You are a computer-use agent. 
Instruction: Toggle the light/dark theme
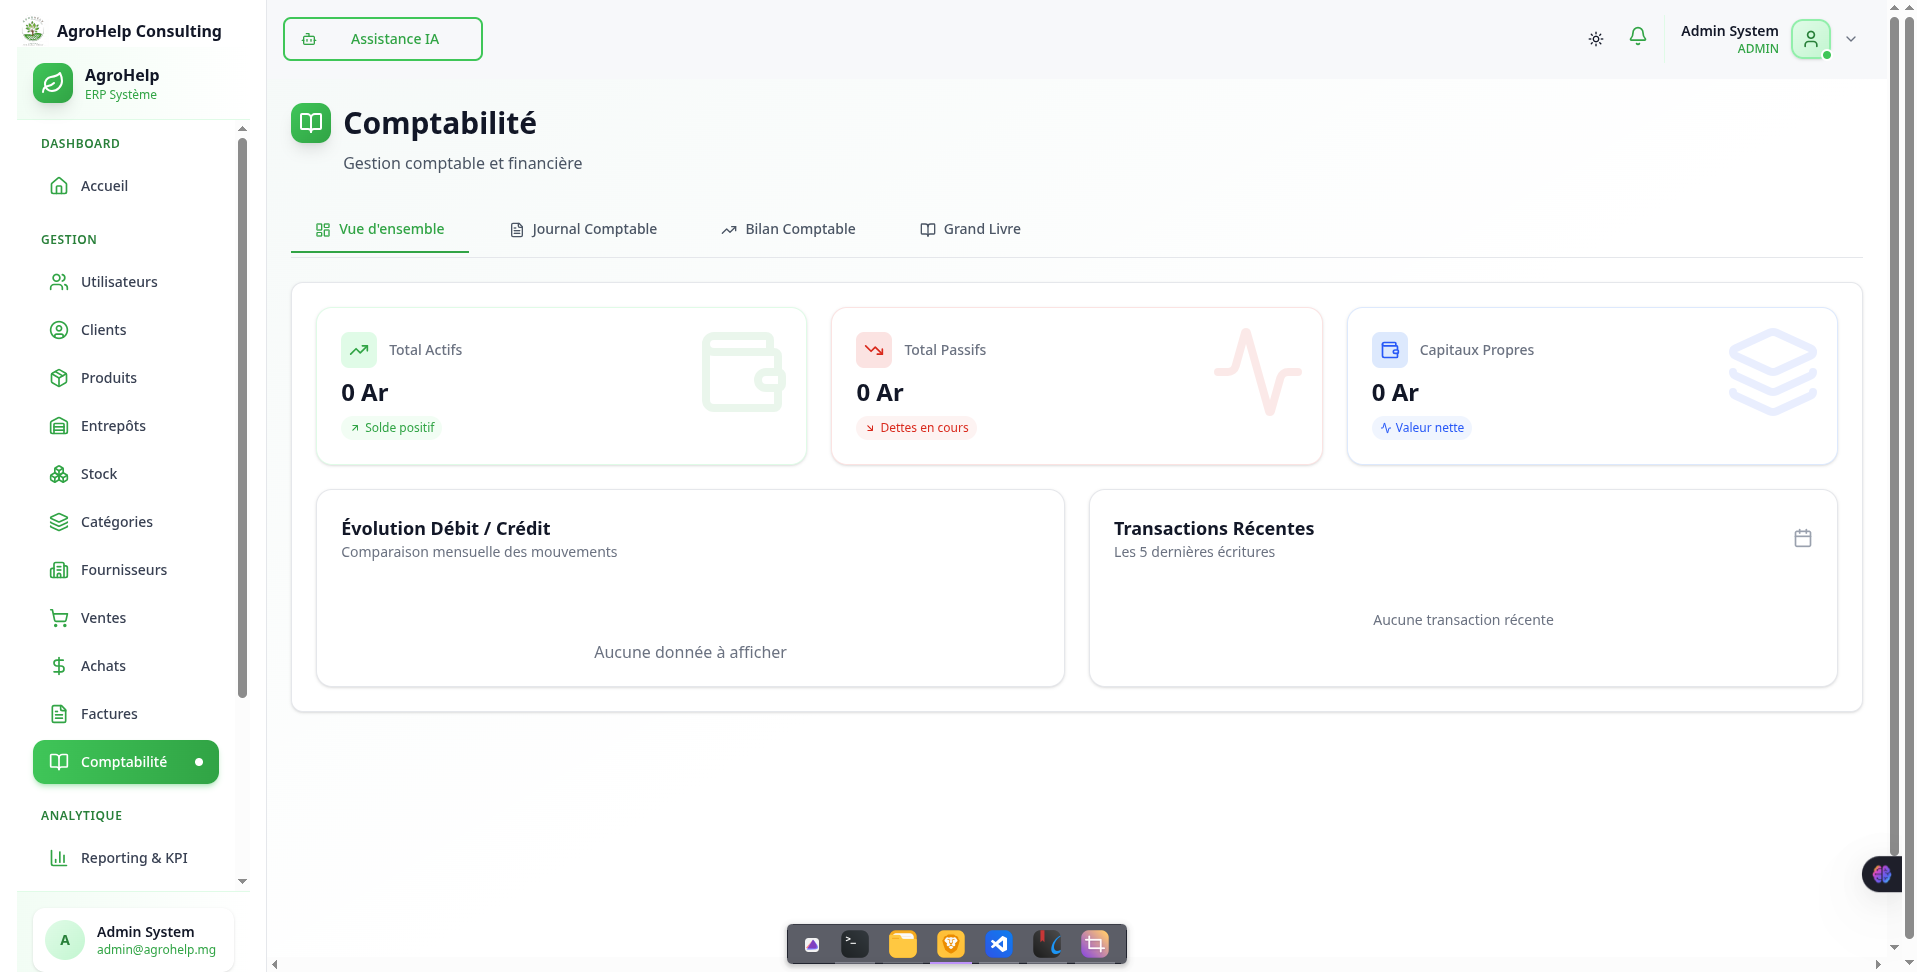1595,38
